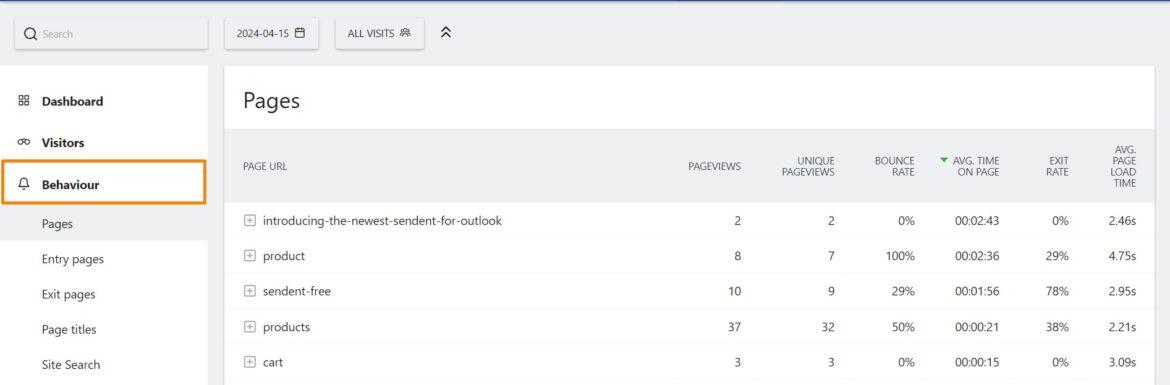Open the 2024-04-15 date picker
The image size is (1170, 385).
coord(272,34)
